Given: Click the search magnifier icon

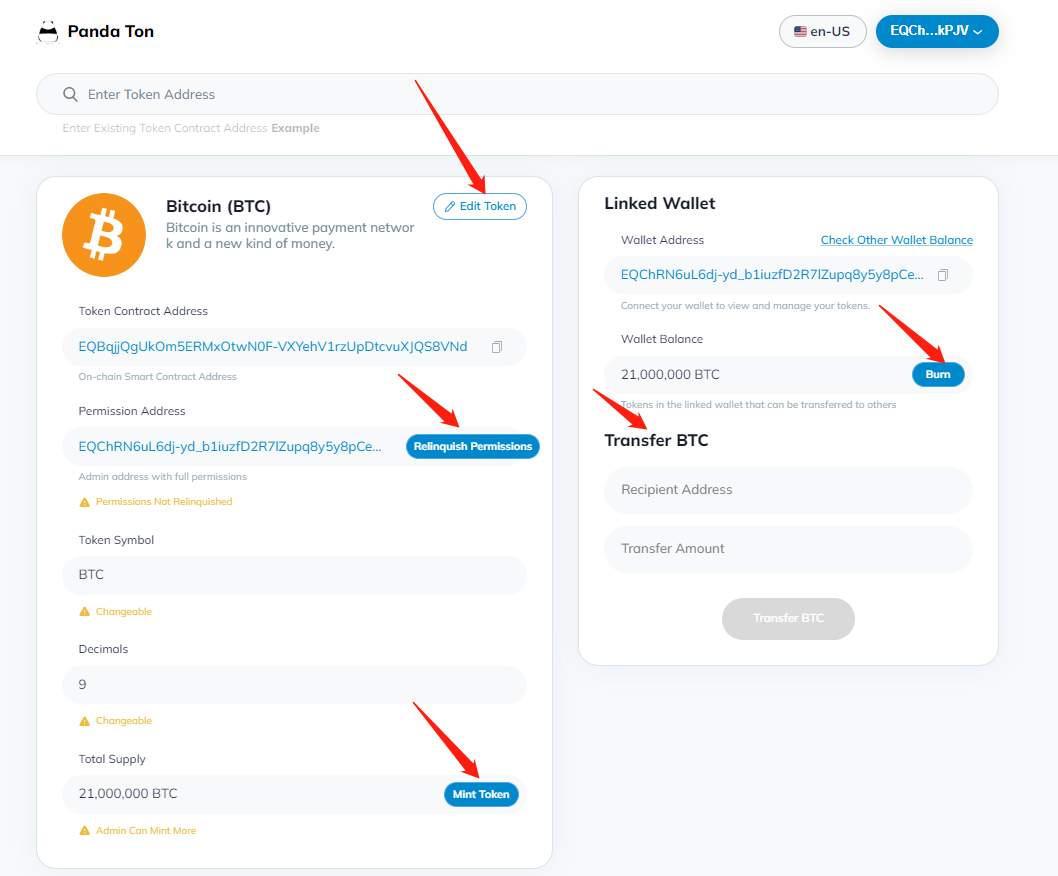Looking at the screenshot, I should coord(70,94).
